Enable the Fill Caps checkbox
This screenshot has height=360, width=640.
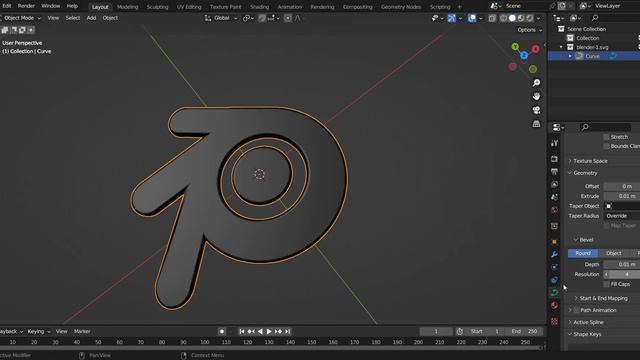coord(606,284)
